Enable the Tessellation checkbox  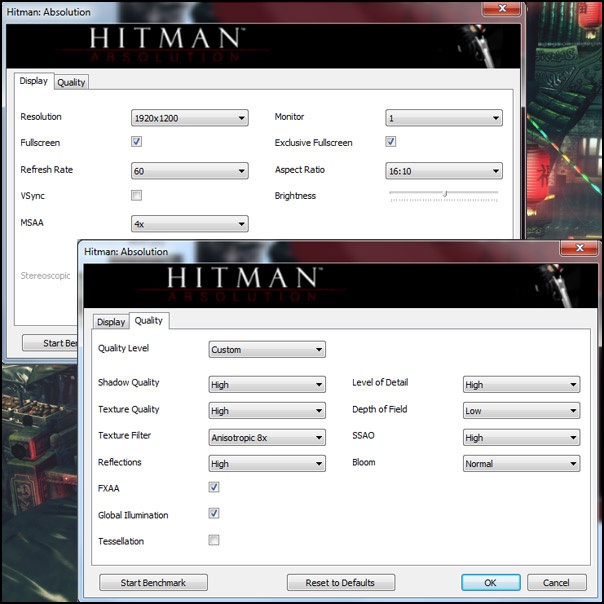[214, 540]
